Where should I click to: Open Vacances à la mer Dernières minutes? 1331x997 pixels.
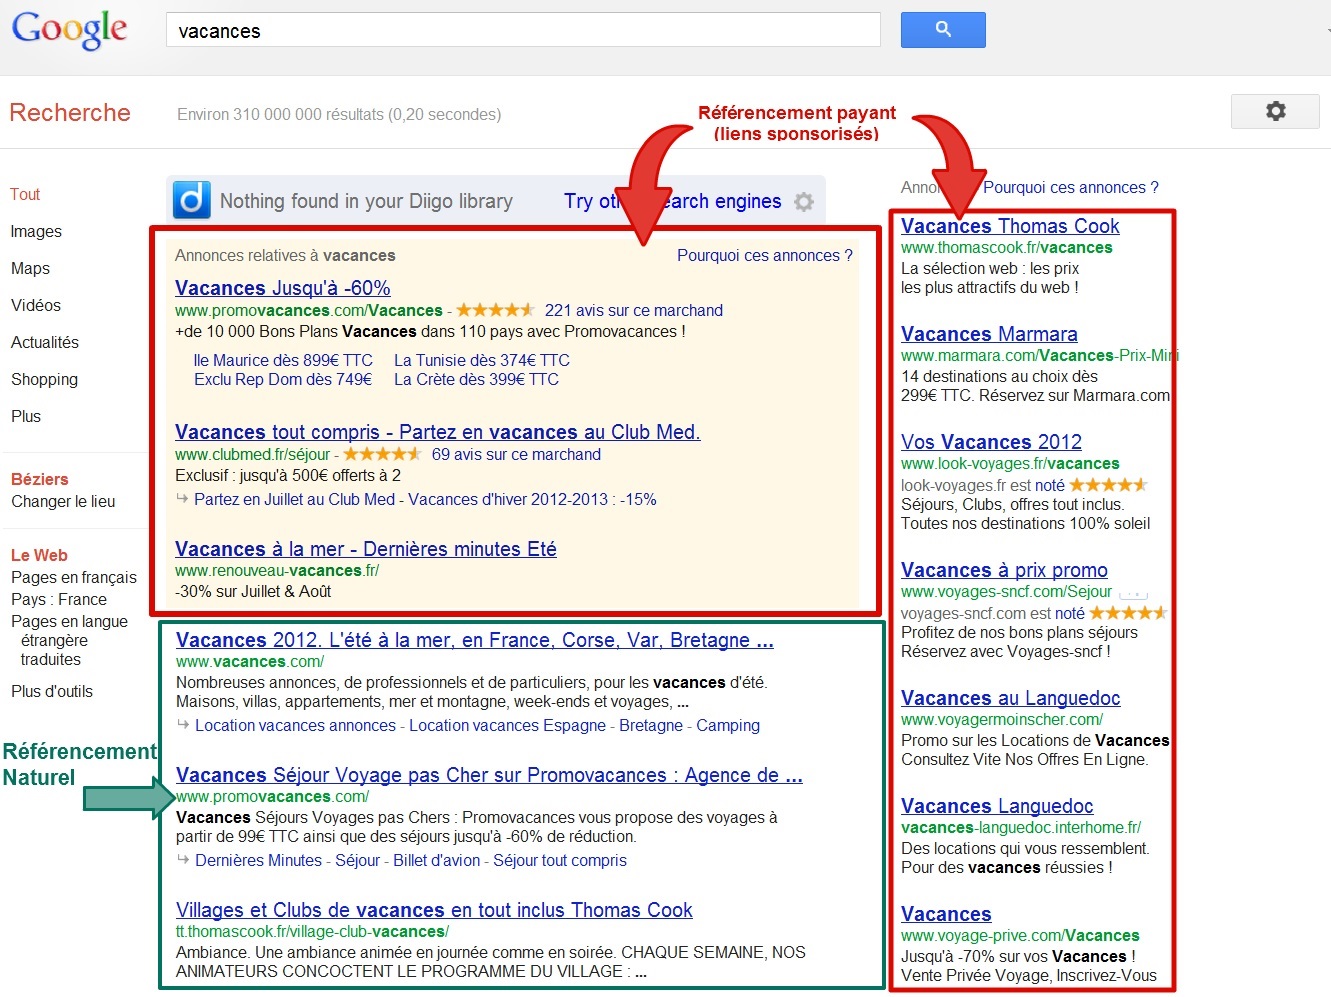[x=366, y=549]
